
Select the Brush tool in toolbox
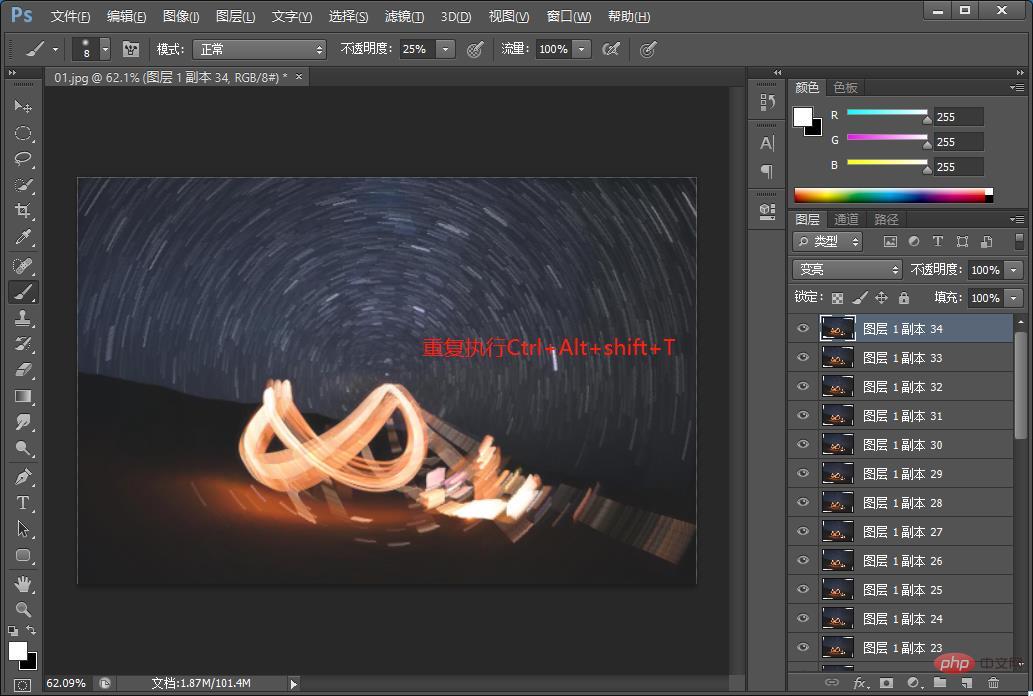[x=23, y=292]
